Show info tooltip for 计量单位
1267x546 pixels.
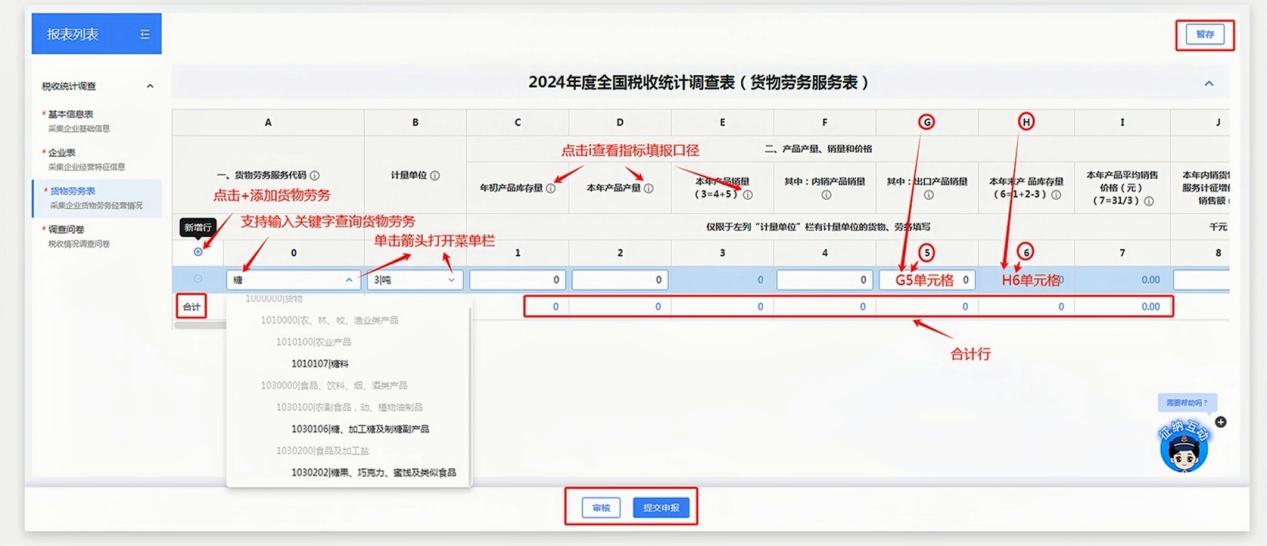(x=435, y=175)
